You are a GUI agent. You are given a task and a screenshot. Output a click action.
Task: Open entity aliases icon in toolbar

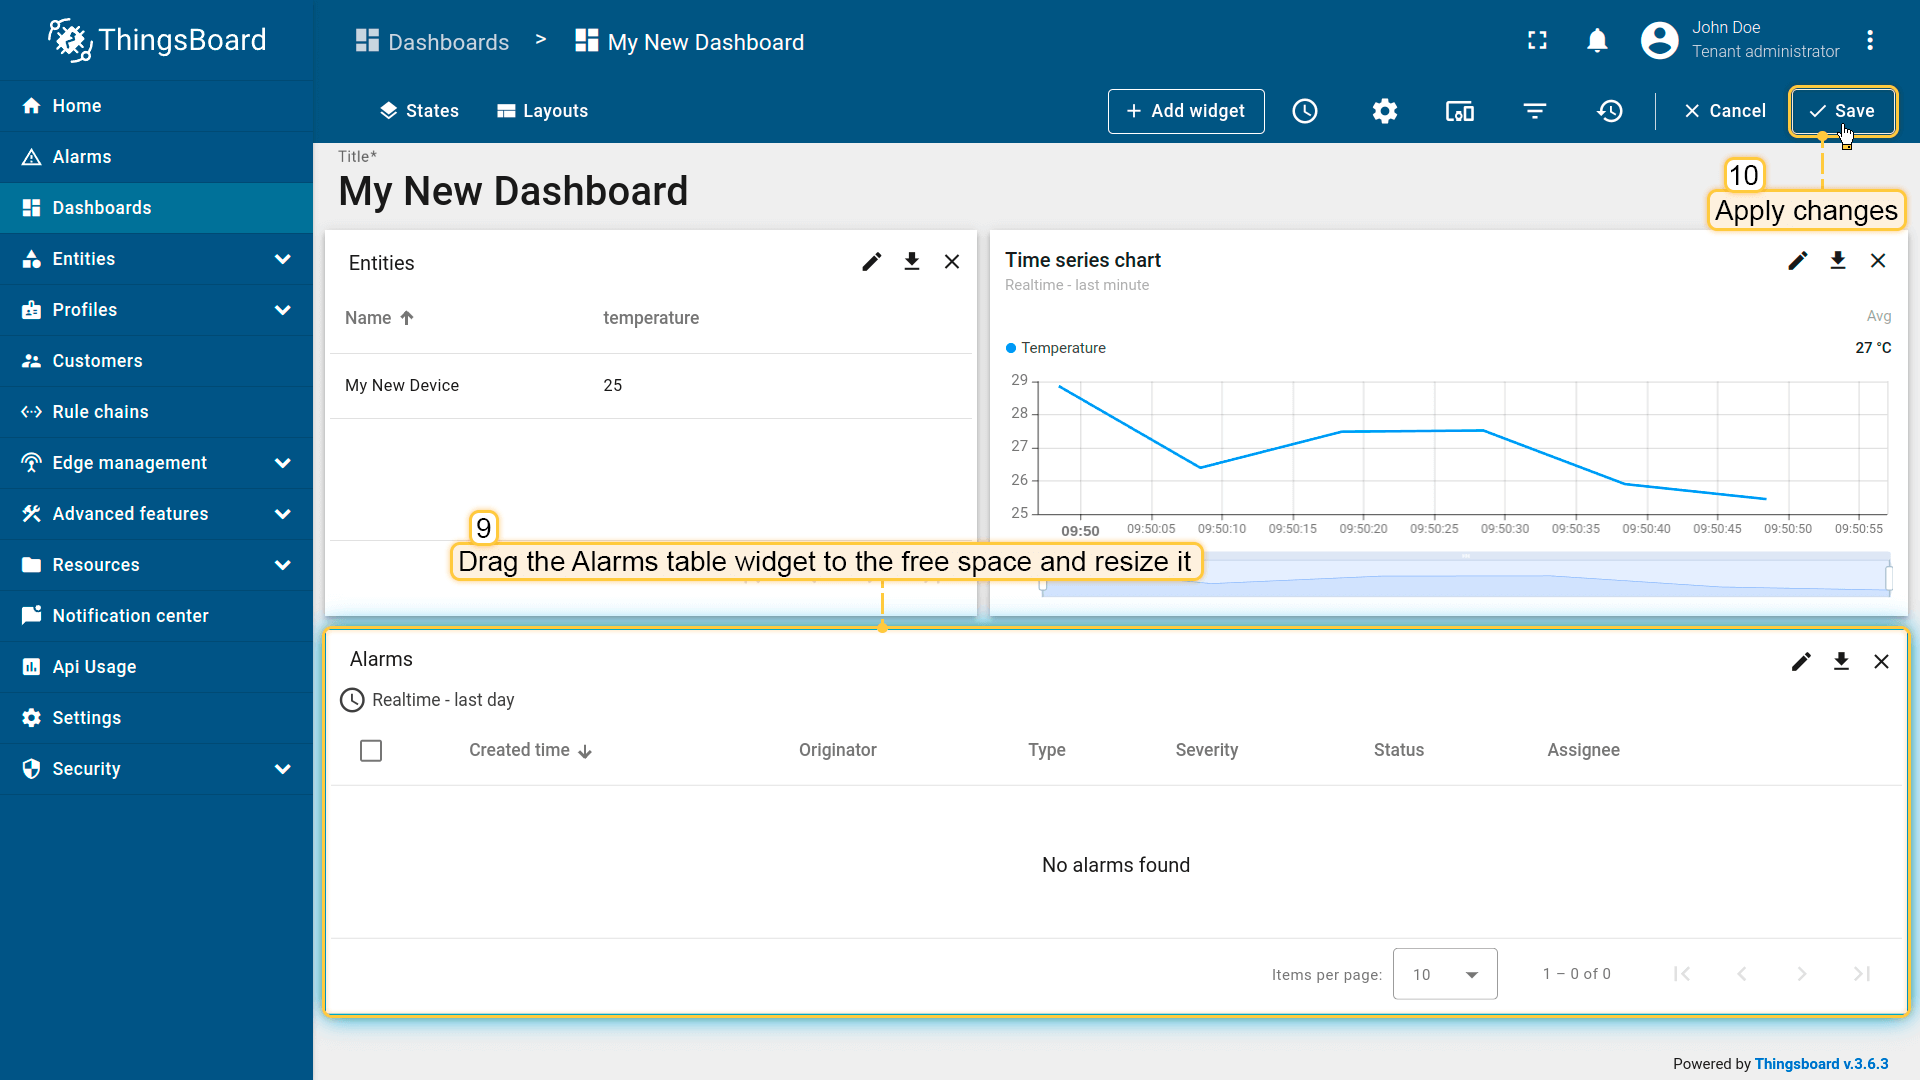point(1459,111)
